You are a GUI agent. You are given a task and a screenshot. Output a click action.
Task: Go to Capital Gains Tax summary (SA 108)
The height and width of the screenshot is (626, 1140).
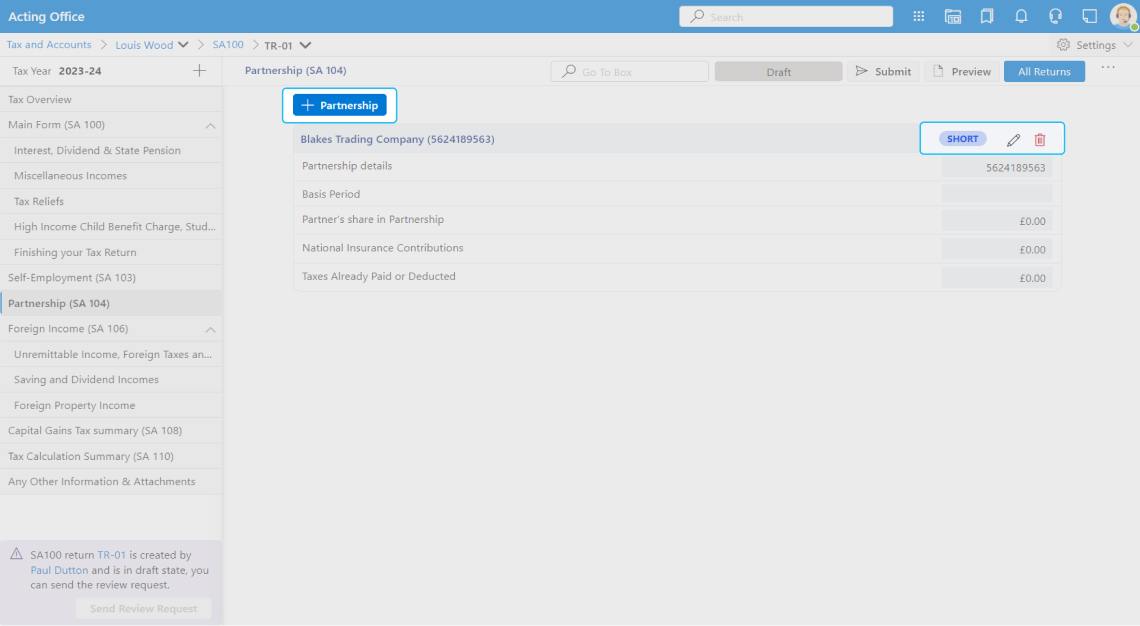click(x=95, y=431)
